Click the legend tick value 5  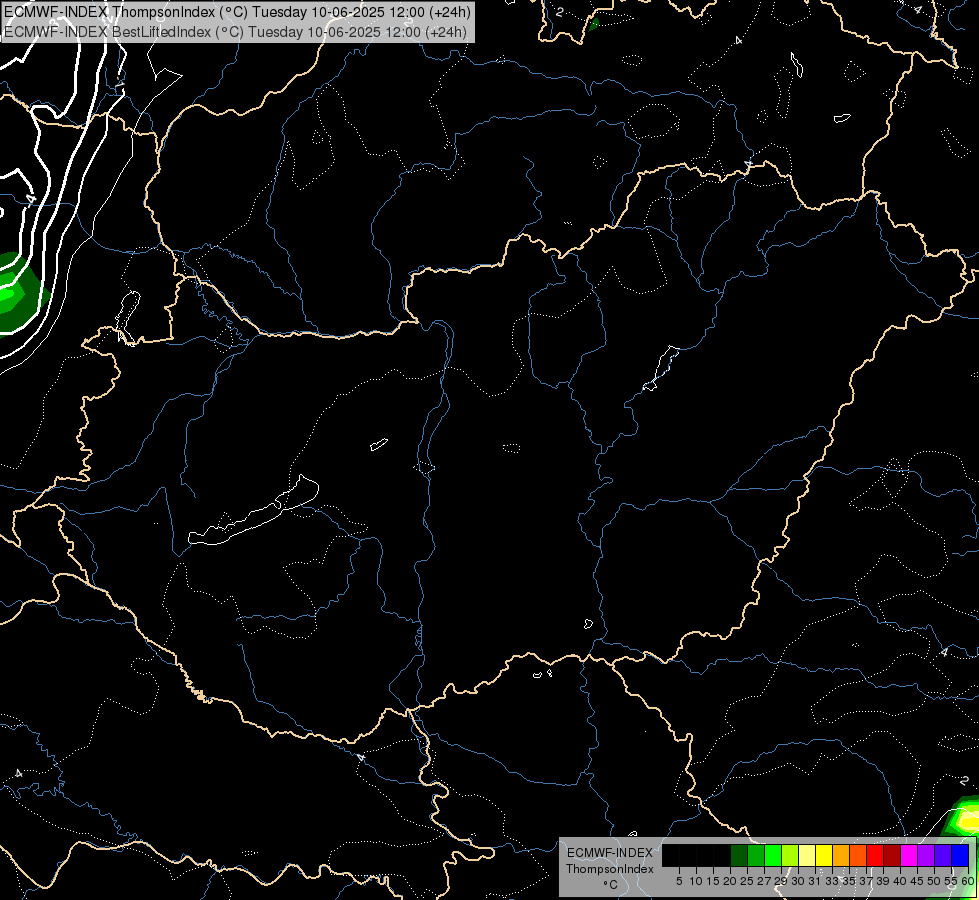click(679, 881)
